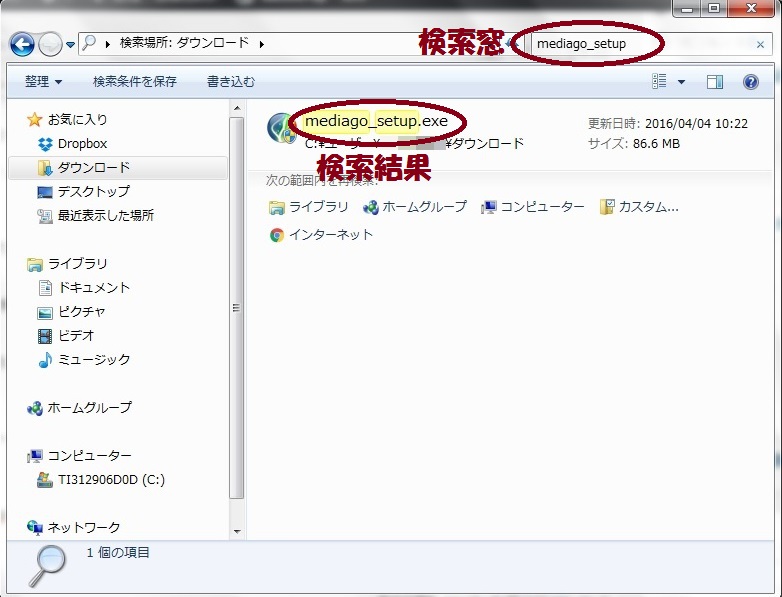782x597 pixels.
Task: Select ネットワーク in navigation pane
Action: point(84,528)
